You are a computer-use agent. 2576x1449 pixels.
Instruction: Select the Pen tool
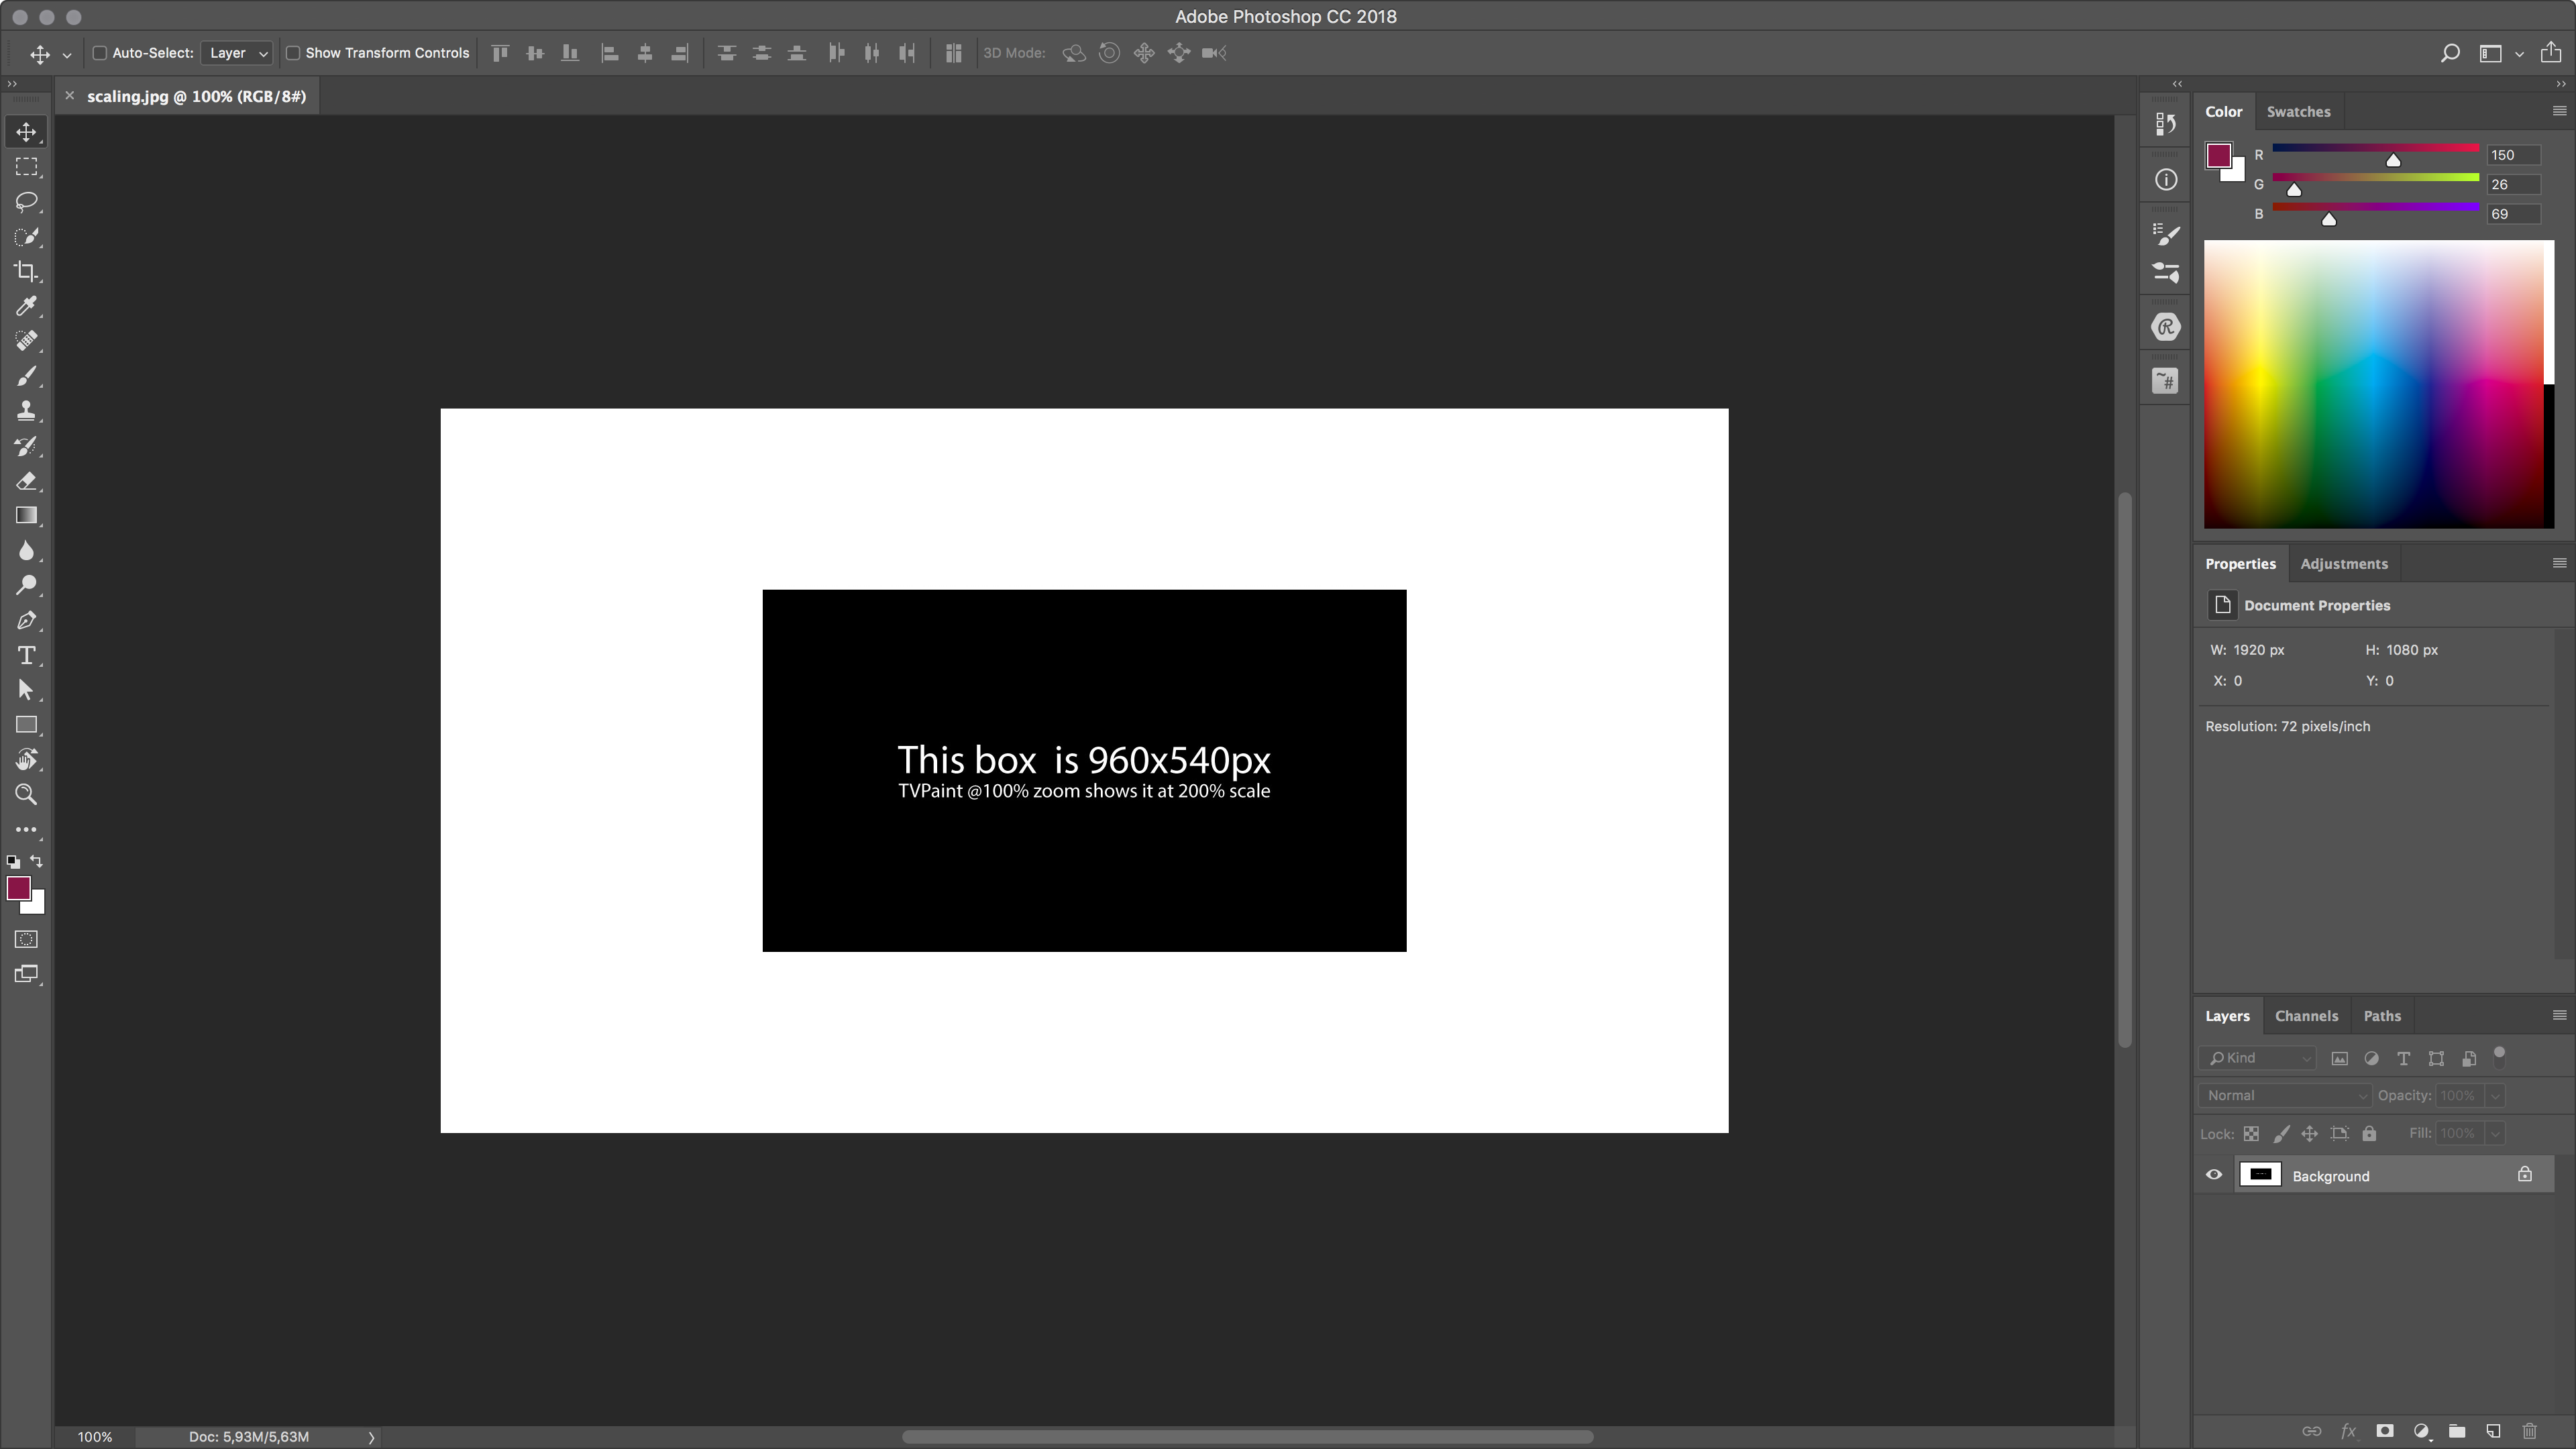[x=26, y=620]
